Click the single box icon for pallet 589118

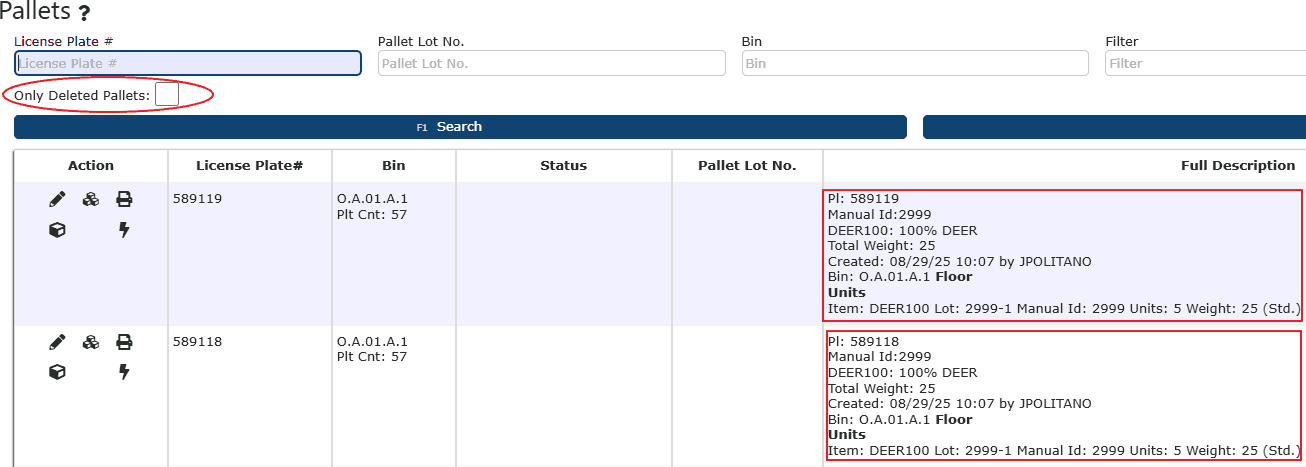(57, 372)
